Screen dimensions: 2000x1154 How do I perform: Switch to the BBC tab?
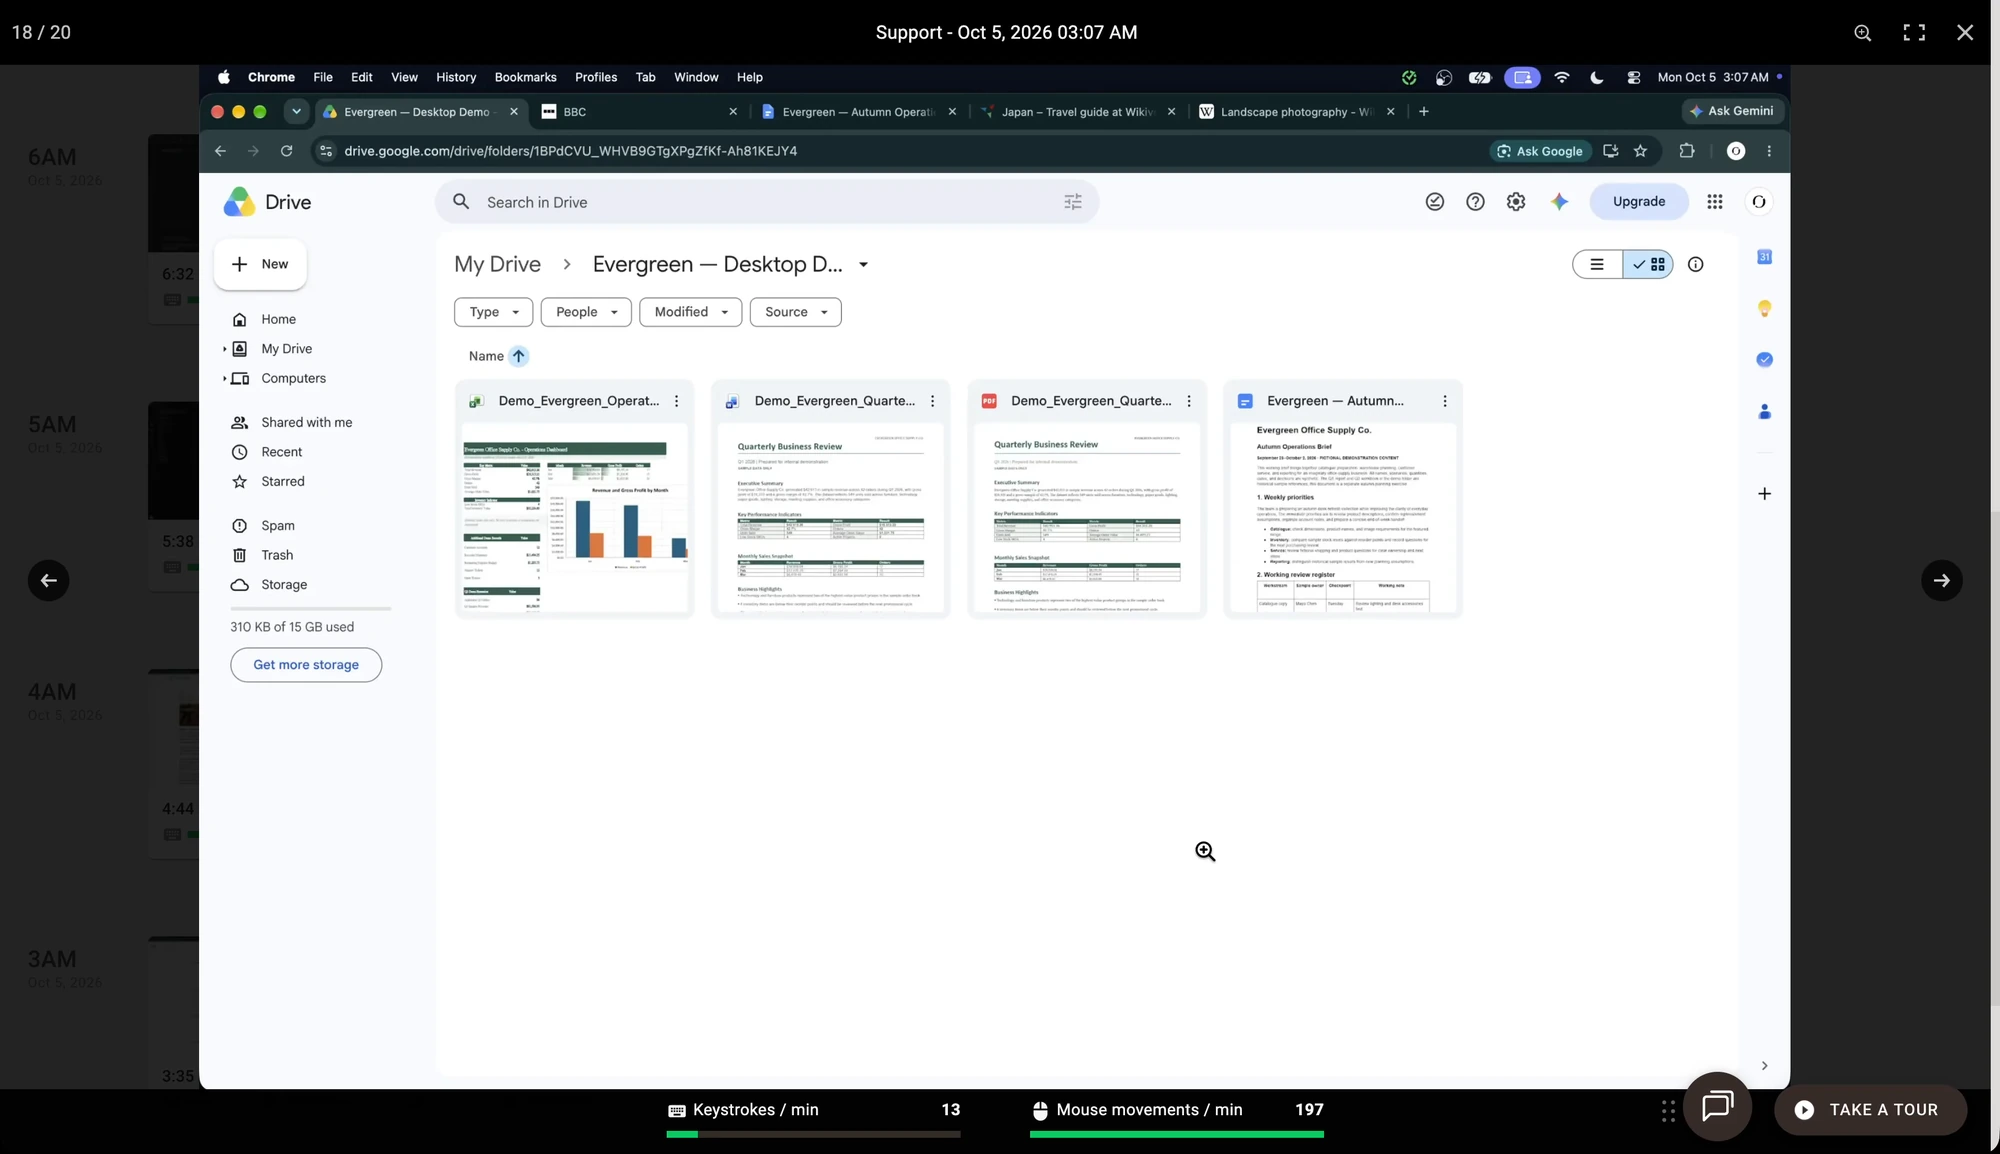coord(640,112)
